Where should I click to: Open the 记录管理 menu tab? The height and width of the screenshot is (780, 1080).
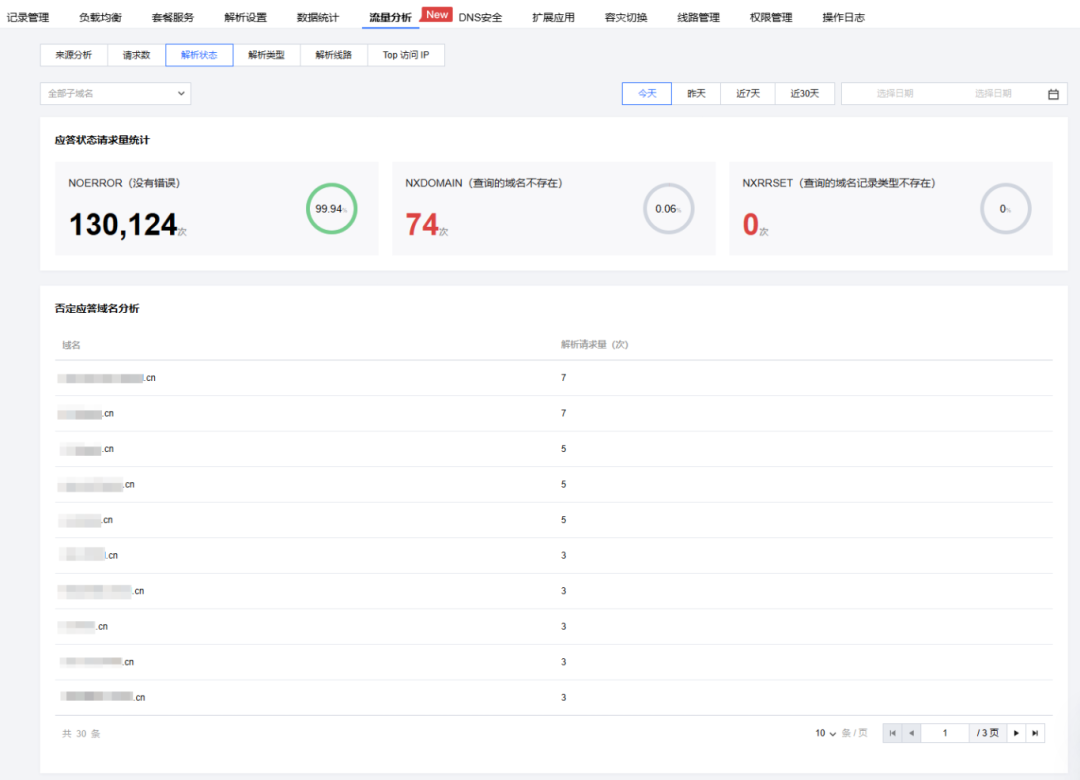(28, 17)
